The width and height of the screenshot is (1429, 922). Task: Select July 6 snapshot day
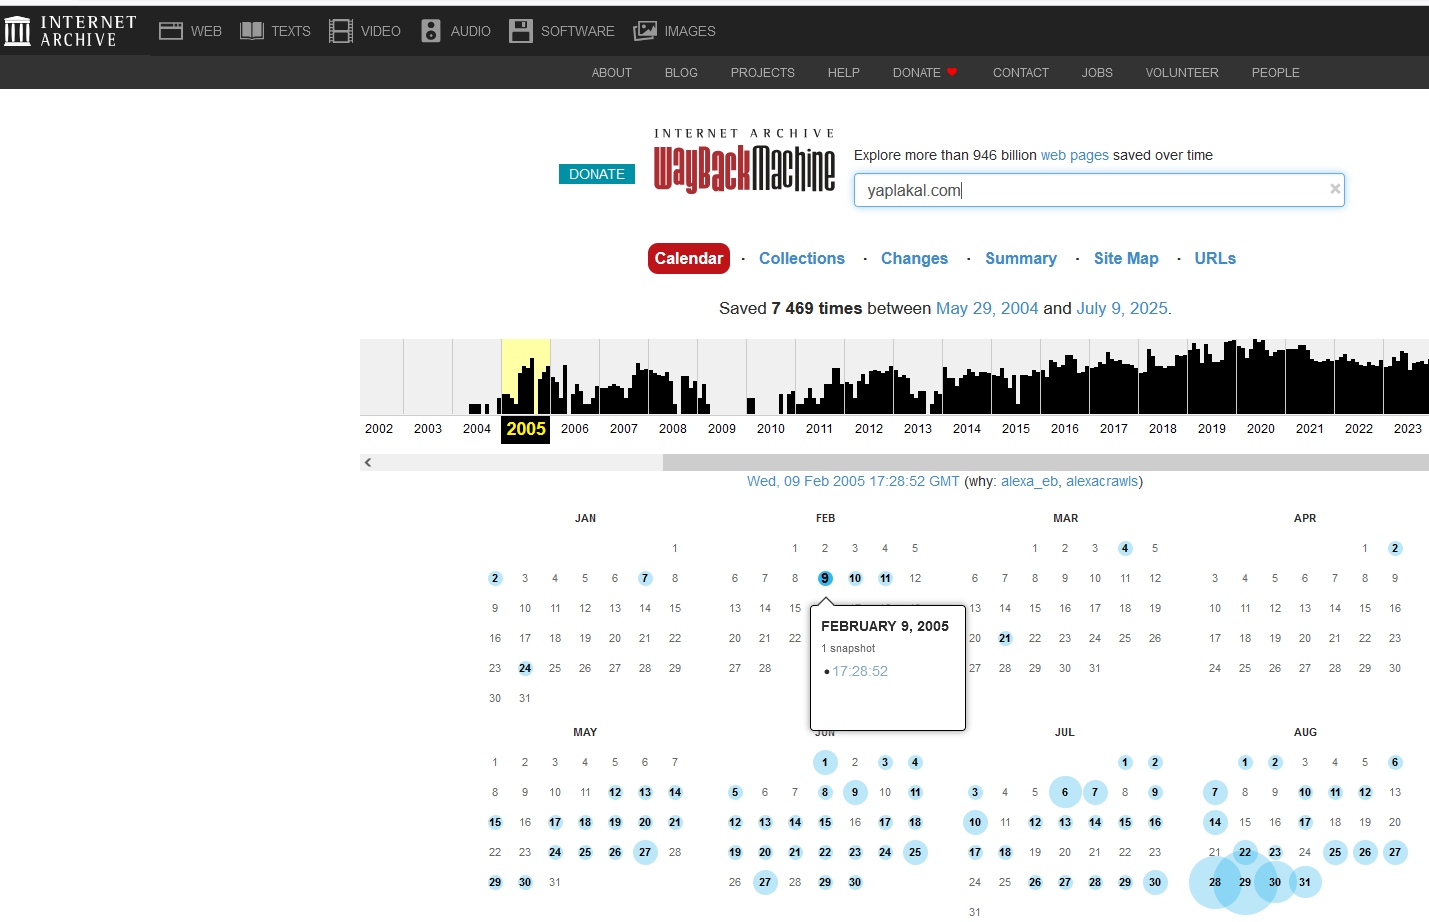click(1065, 792)
